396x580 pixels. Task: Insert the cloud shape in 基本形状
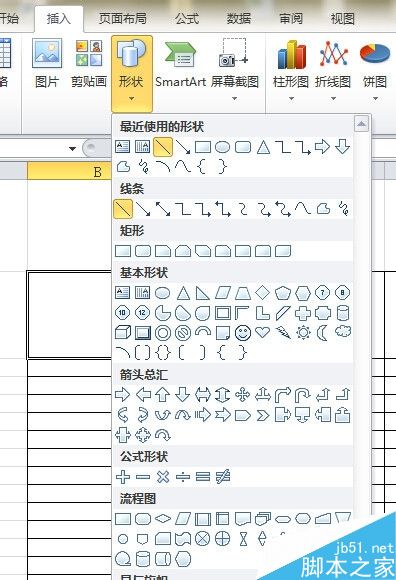coord(343,331)
